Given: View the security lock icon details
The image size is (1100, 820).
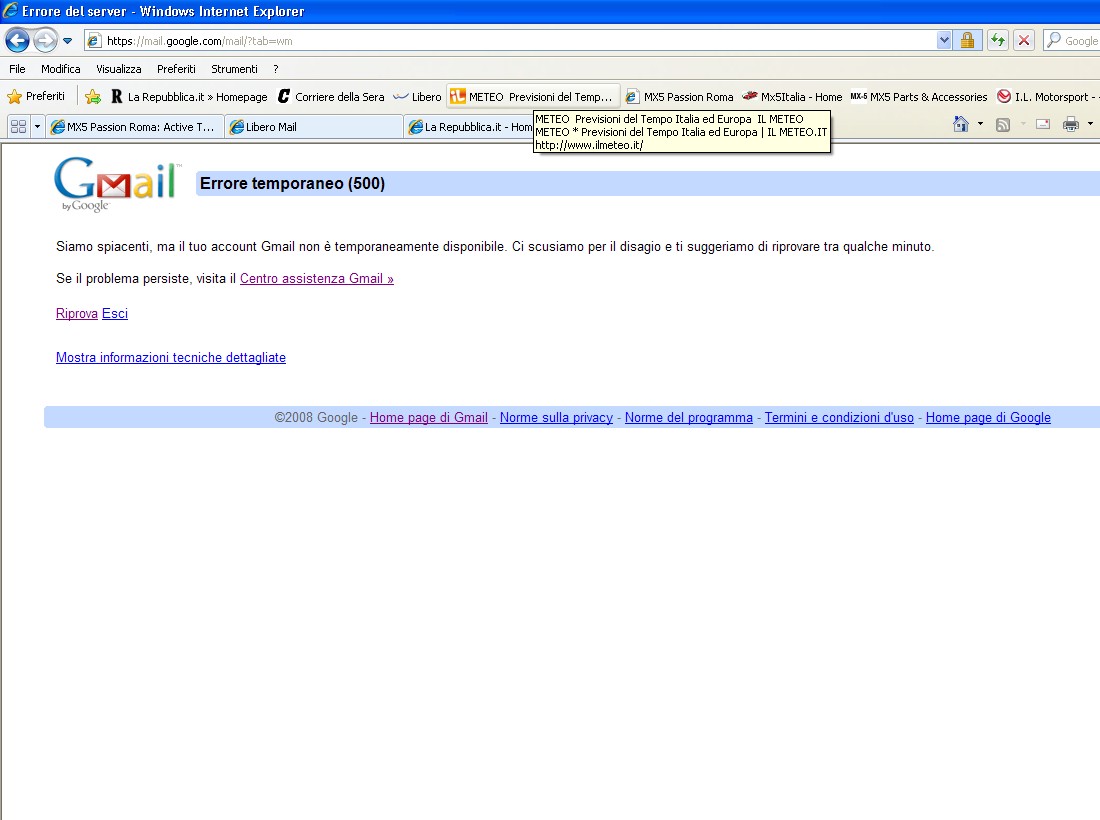Looking at the screenshot, I should pos(967,41).
